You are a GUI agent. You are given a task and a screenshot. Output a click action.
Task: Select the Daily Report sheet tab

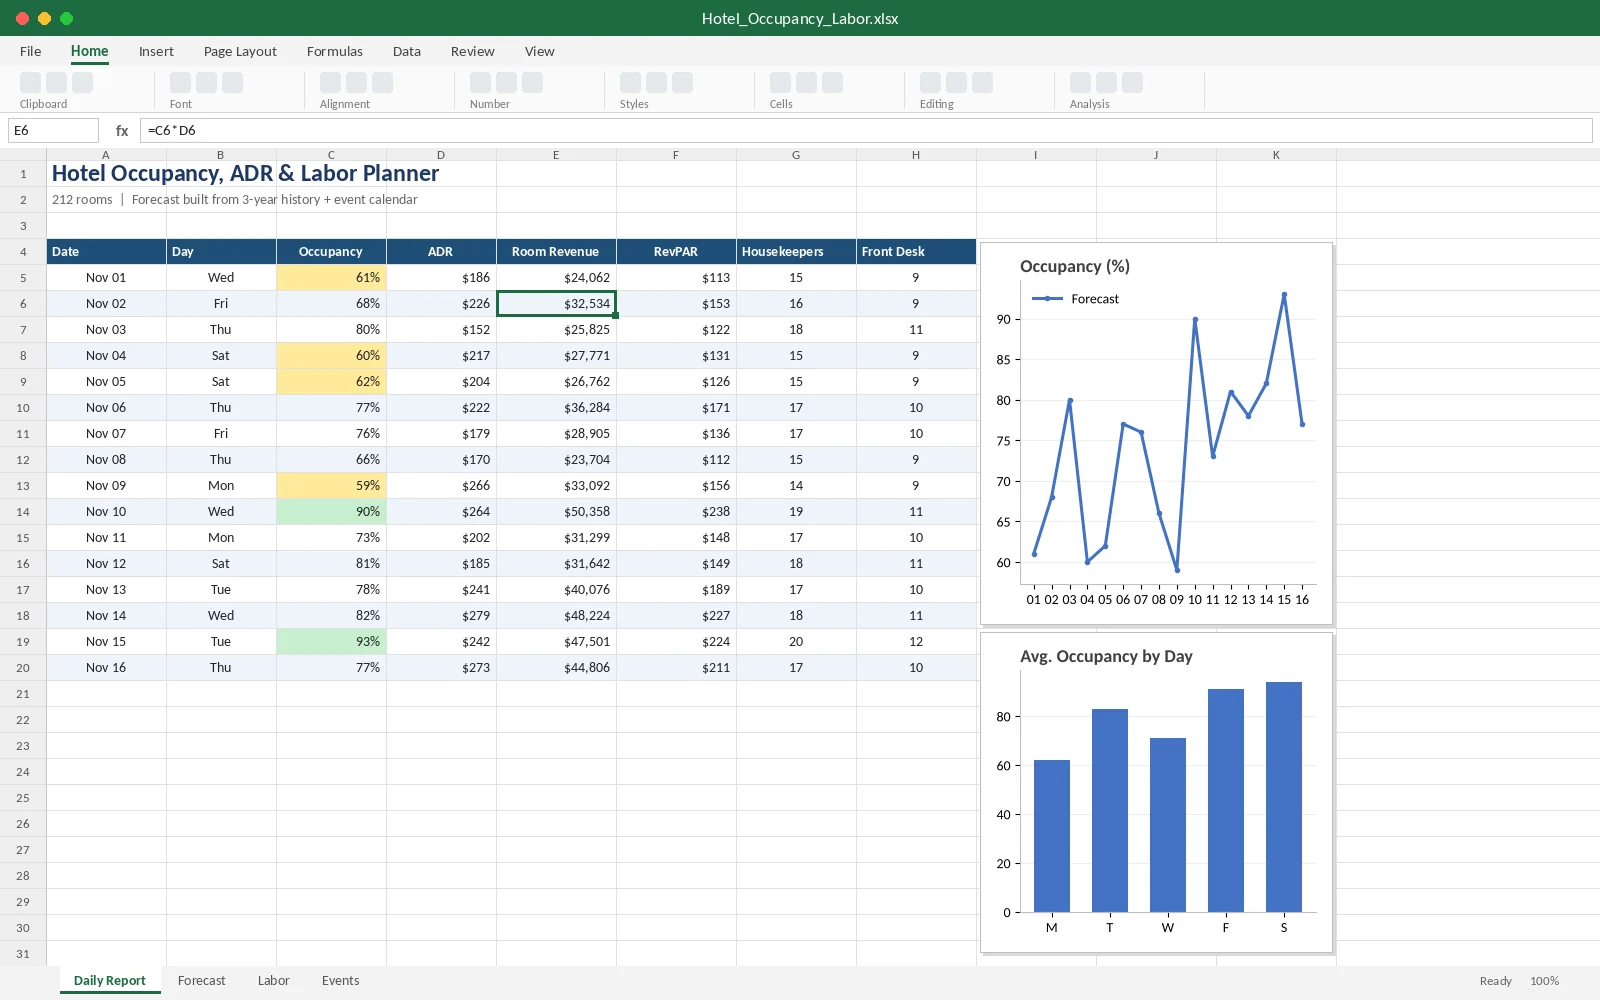pyautogui.click(x=110, y=980)
